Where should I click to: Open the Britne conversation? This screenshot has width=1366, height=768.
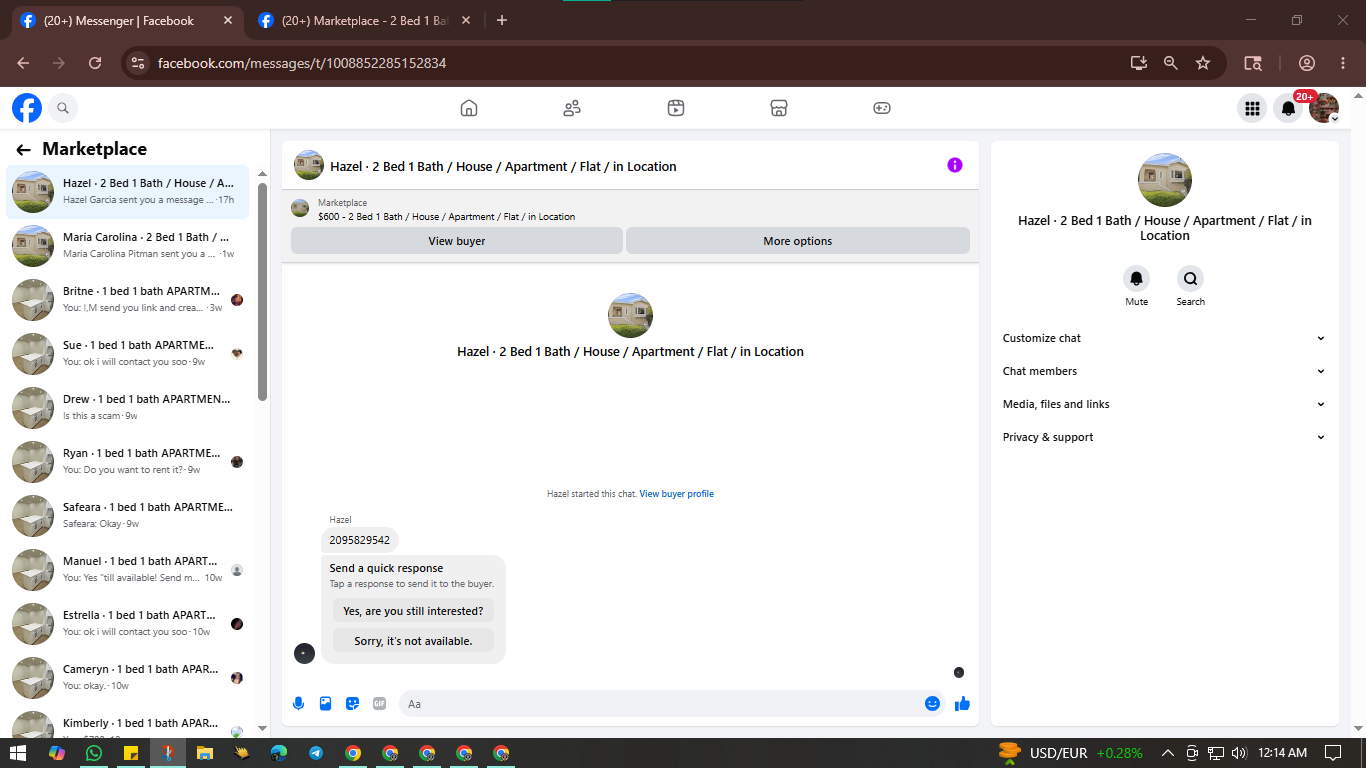128,299
